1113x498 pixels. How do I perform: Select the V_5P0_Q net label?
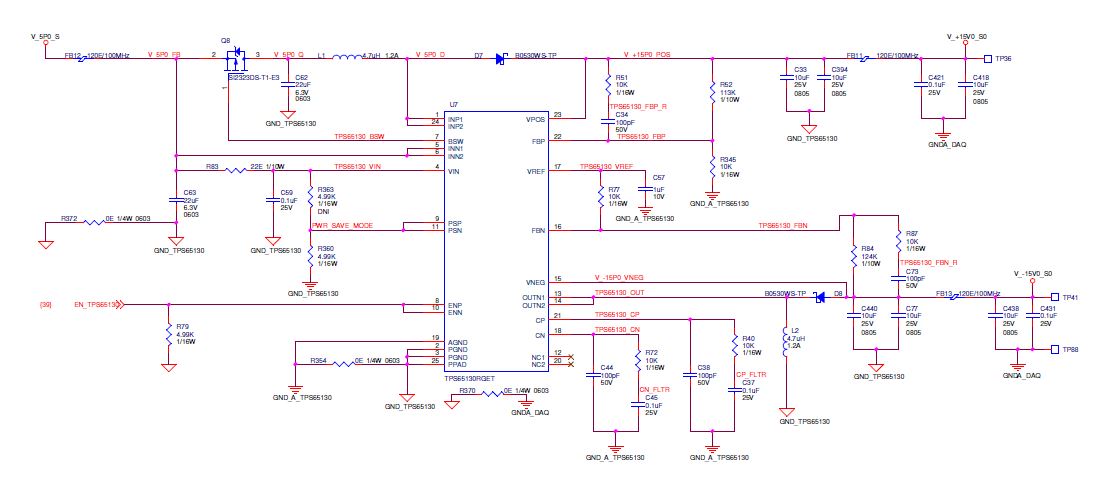point(288,55)
